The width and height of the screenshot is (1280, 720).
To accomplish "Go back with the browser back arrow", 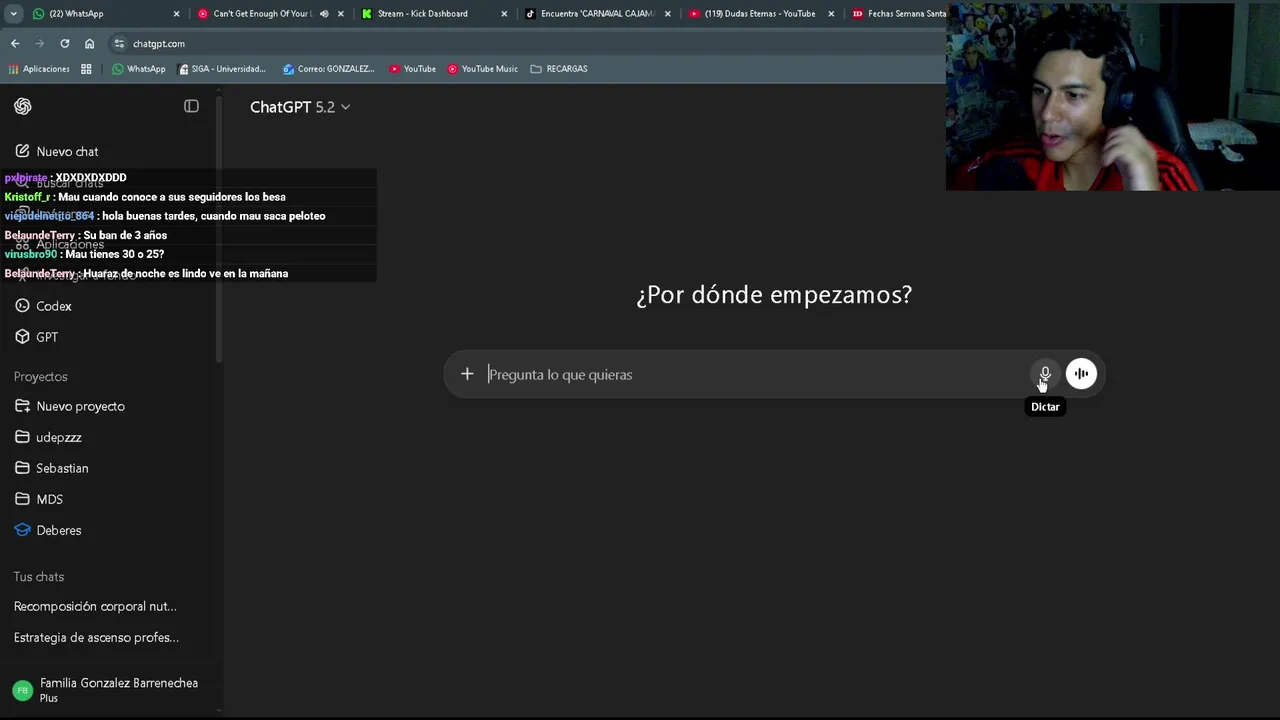I will [x=15, y=44].
